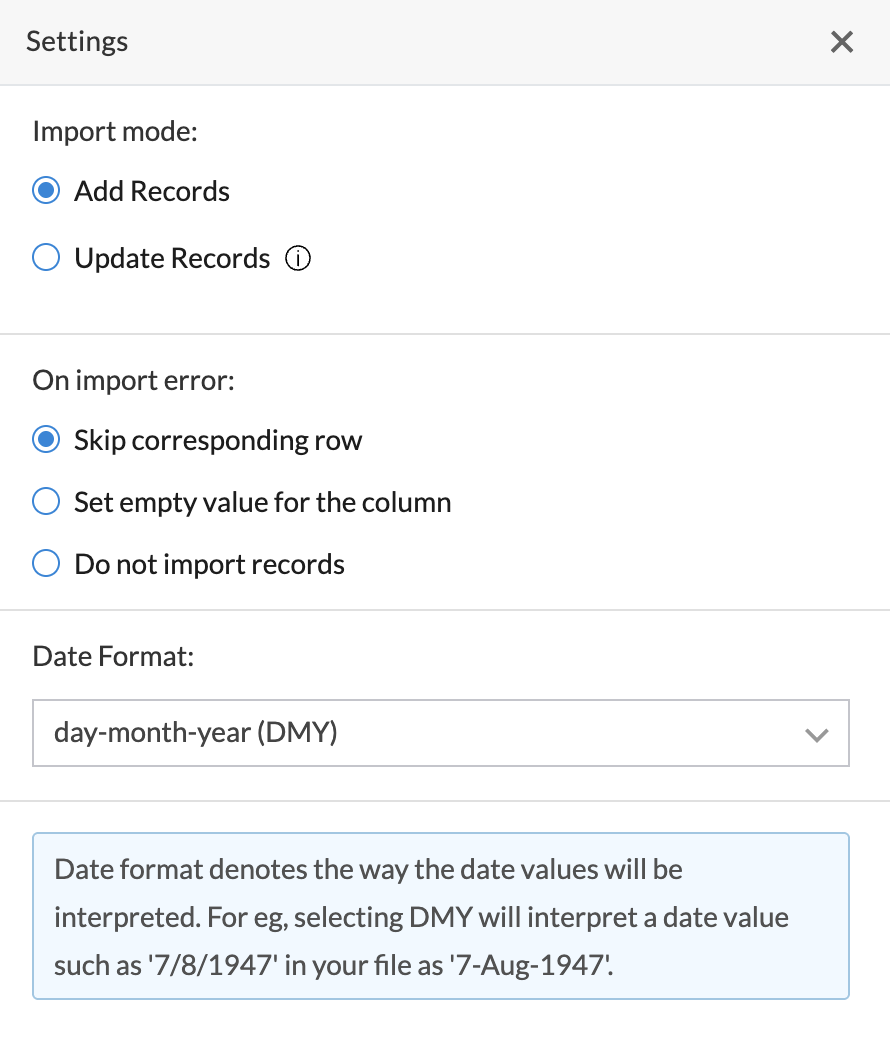The width and height of the screenshot is (890, 1038).
Task: Click the Settings panel title
Action: pyautogui.click(x=77, y=42)
